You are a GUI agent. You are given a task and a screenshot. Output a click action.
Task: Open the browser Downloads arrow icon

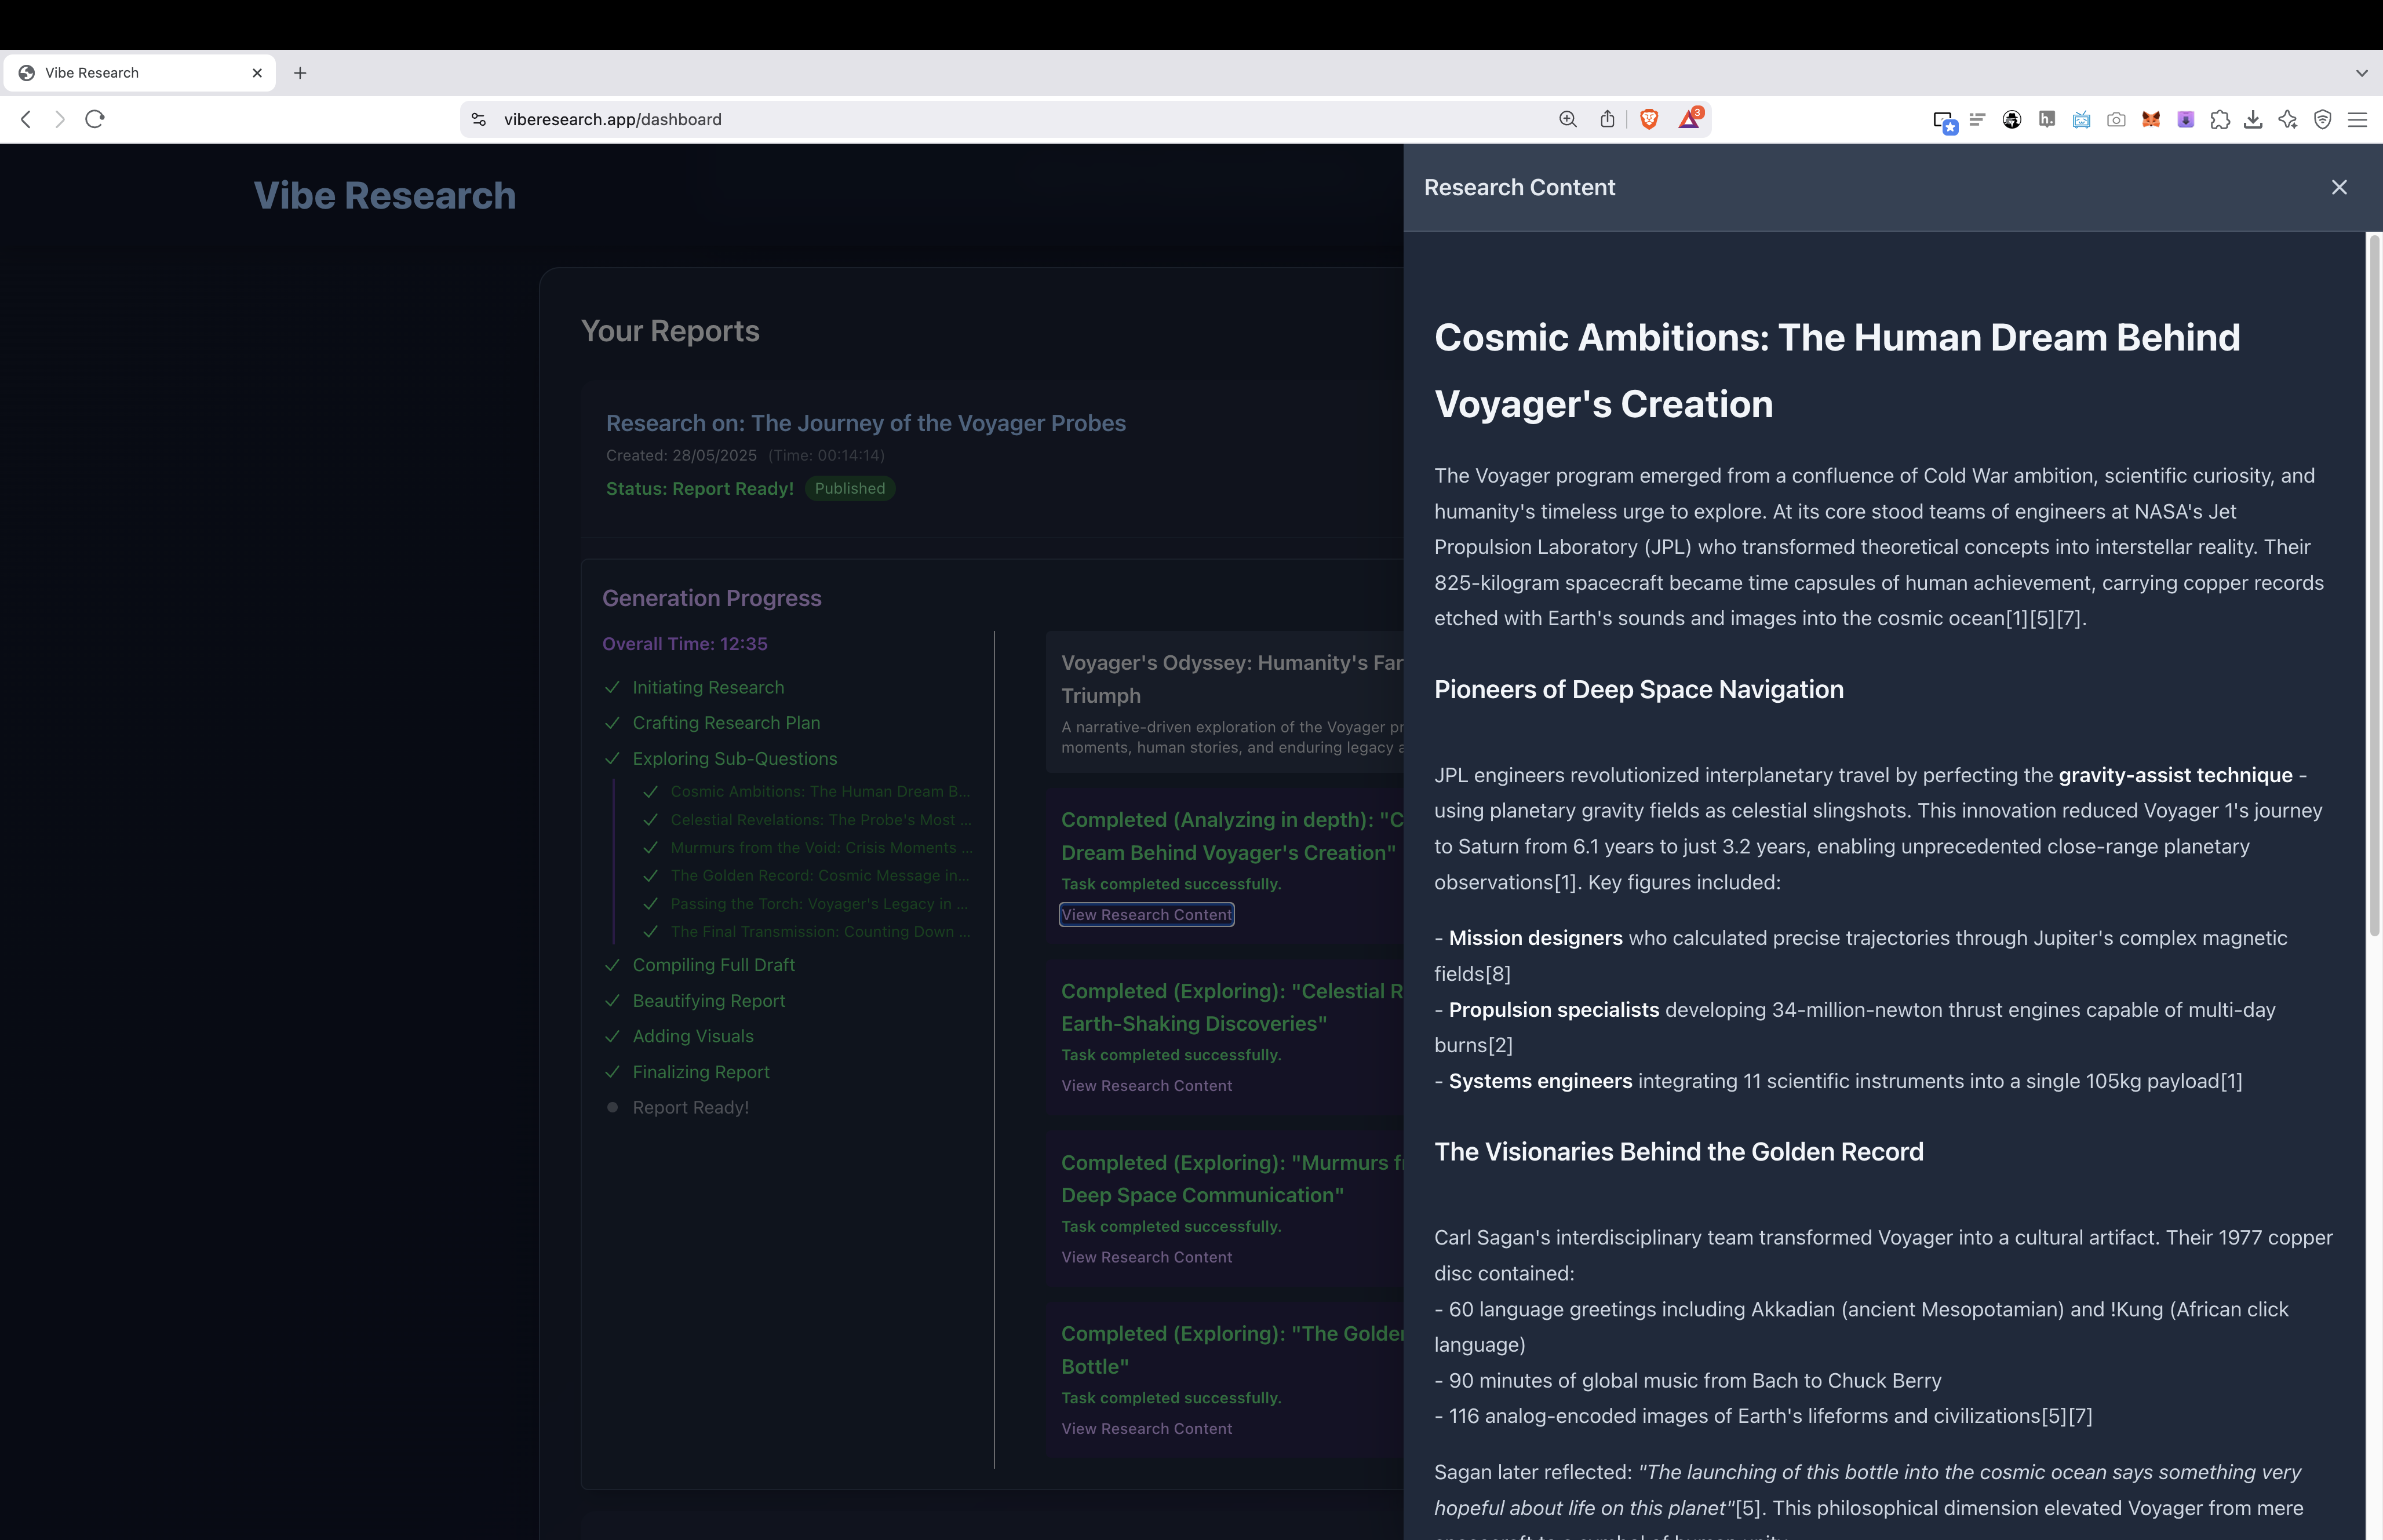(x=2253, y=120)
